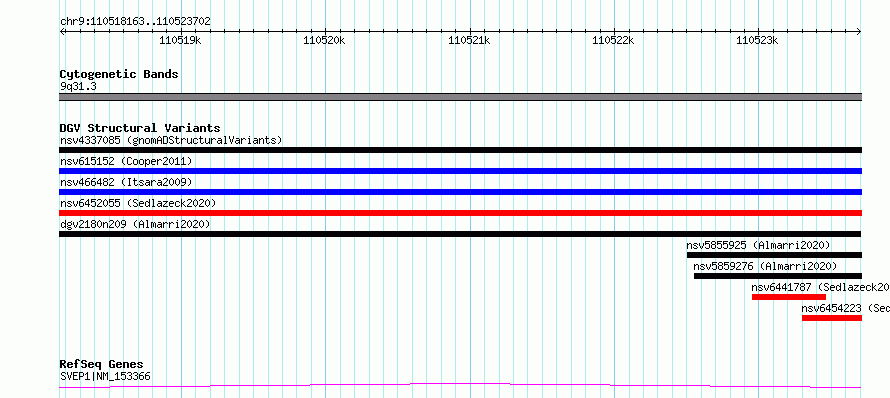Image resolution: width=890 pixels, height=398 pixels.
Task: Select the short red nsv6441787 bar
Action: (789, 297)
